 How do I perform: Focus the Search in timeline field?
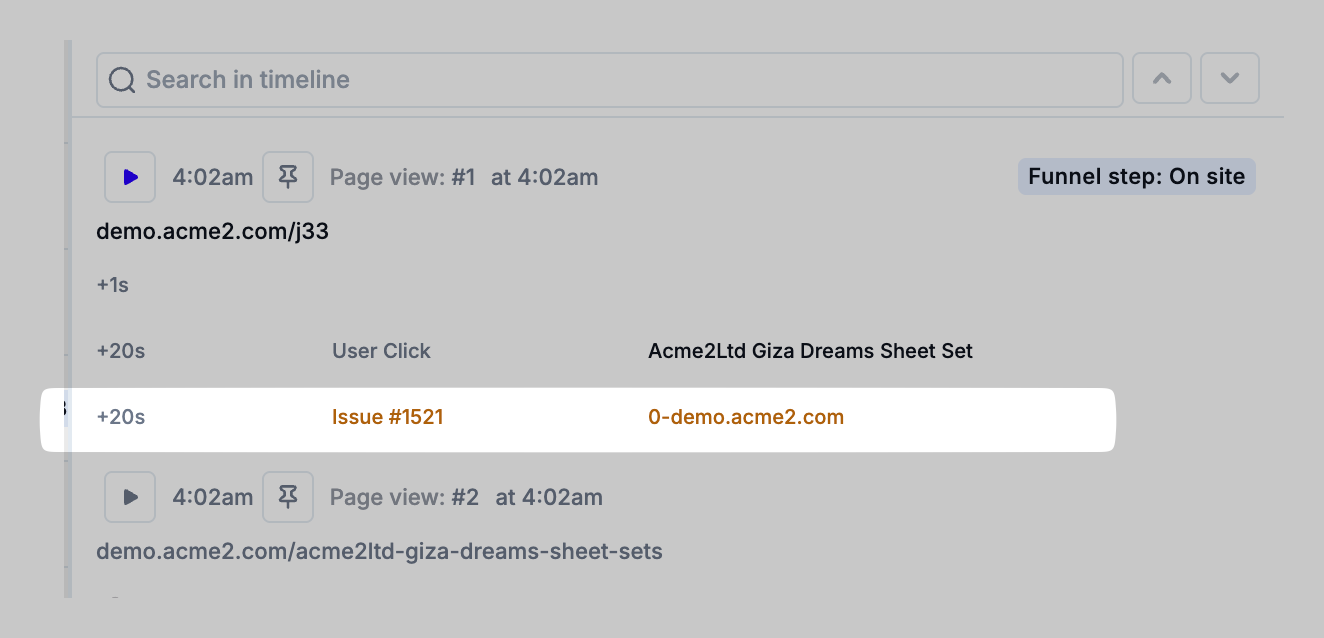620,80
